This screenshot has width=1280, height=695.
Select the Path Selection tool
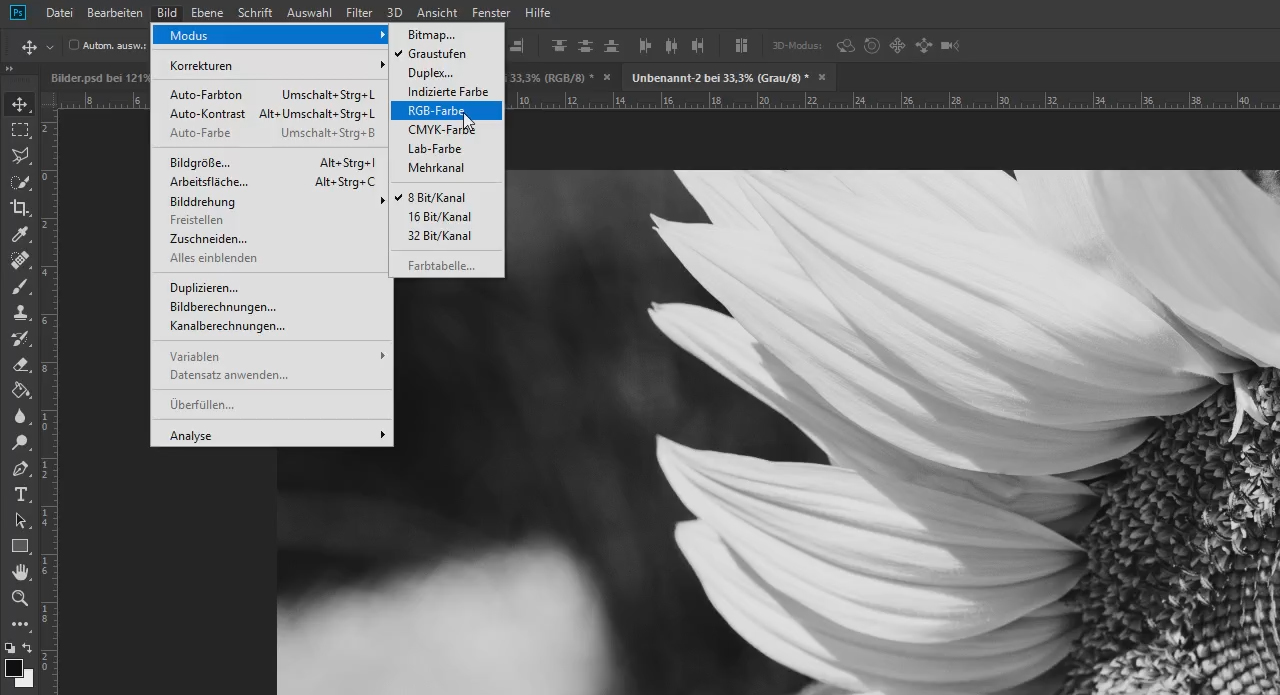(x=19, y=521)
